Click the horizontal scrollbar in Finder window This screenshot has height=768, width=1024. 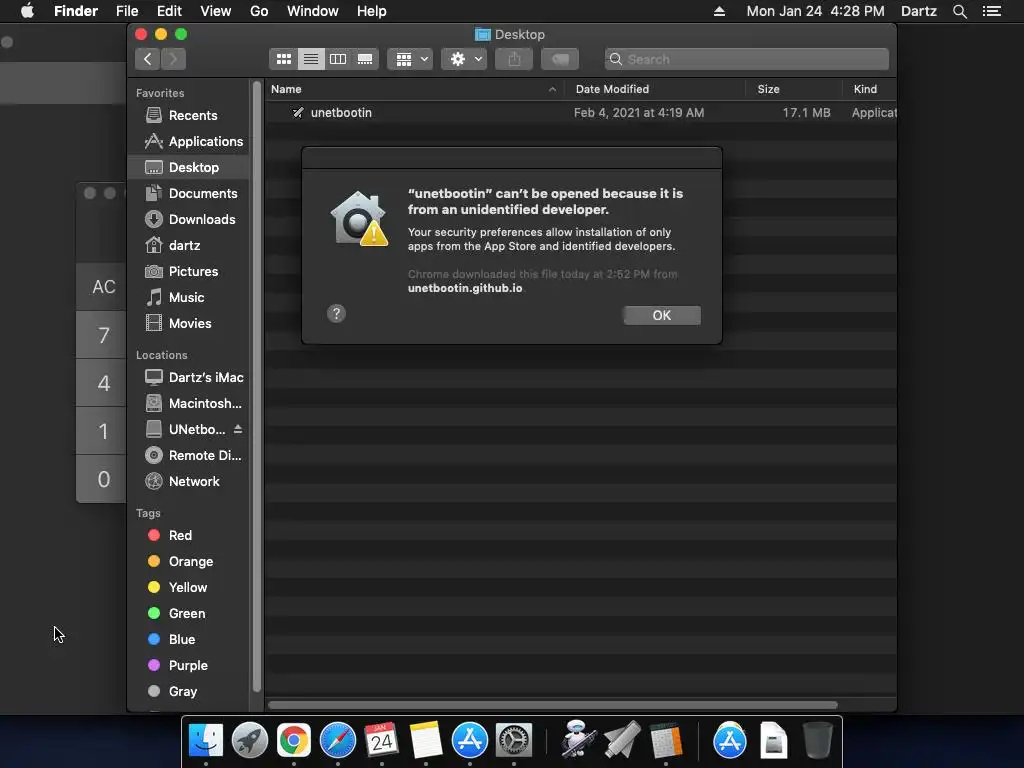pos(552,705)
